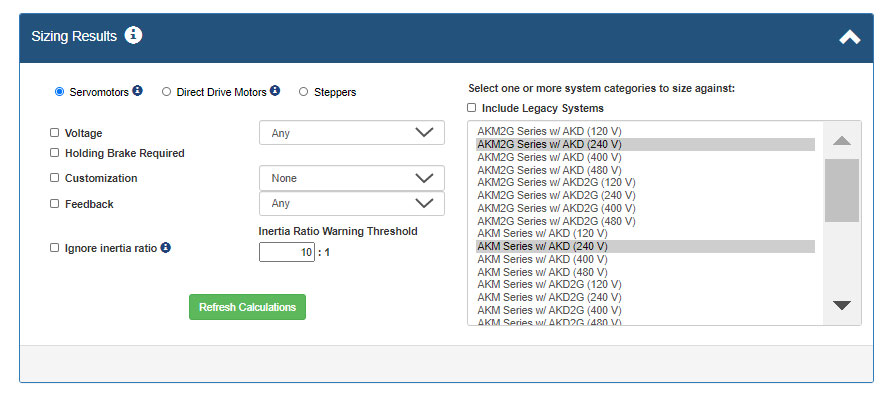
Task: Click the list scroll up arrow
Action: pos(842,140)
